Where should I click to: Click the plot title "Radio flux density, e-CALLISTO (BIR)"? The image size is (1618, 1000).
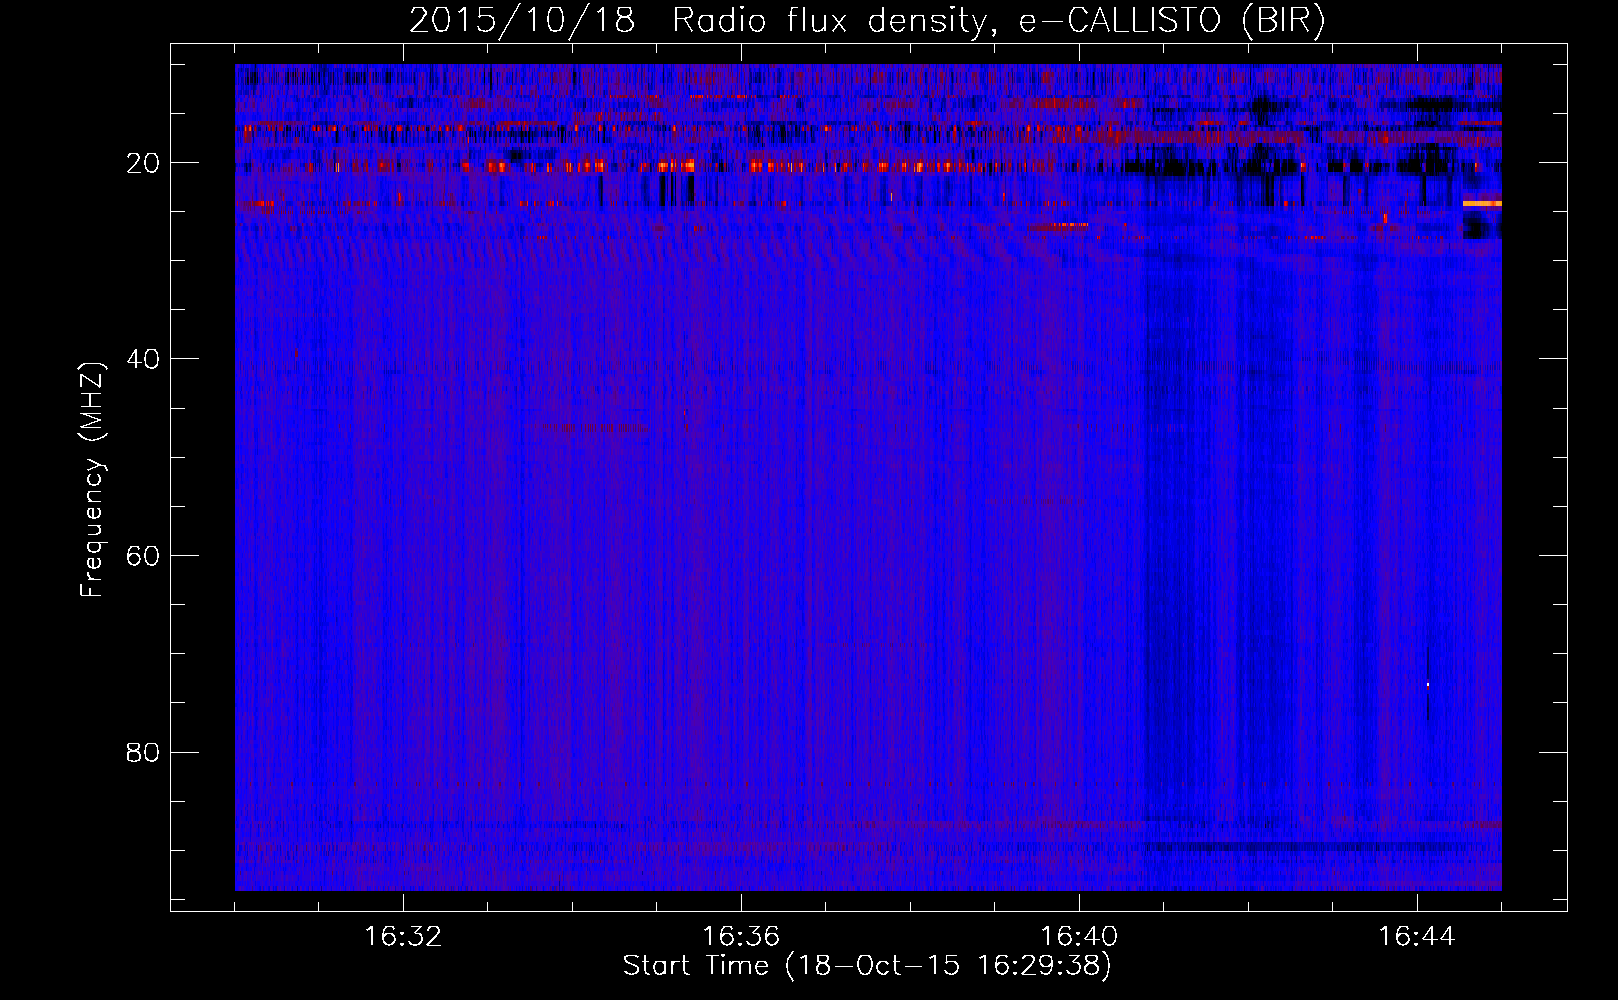998,20
